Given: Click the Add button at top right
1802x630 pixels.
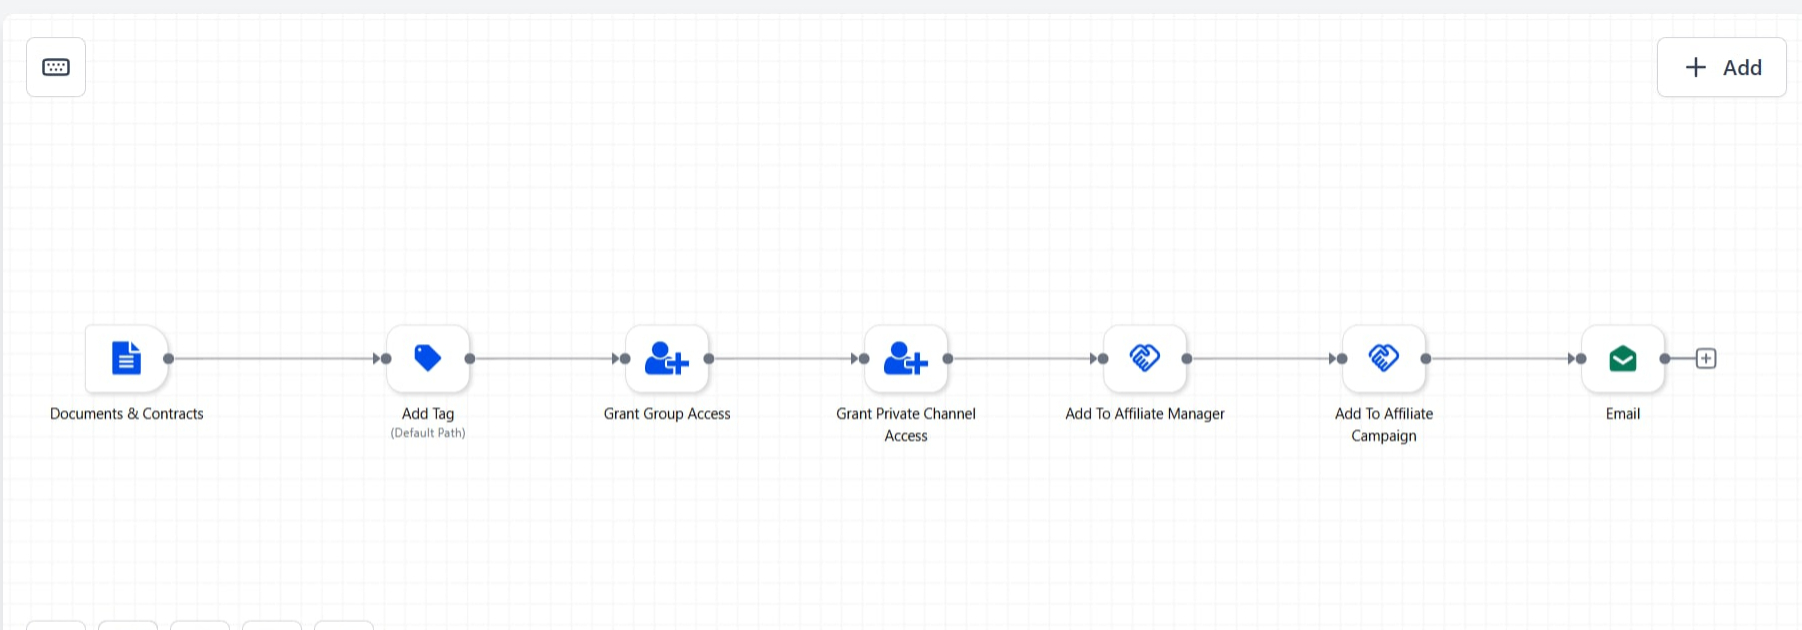Looking at the screenshot, I should (x=1722, y=67).
